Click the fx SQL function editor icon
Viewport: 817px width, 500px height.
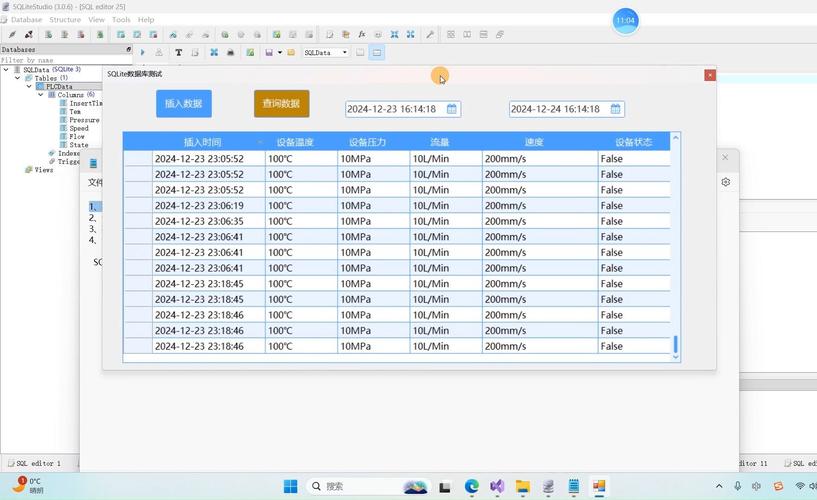pyautogui.click(x=362, y=35)
